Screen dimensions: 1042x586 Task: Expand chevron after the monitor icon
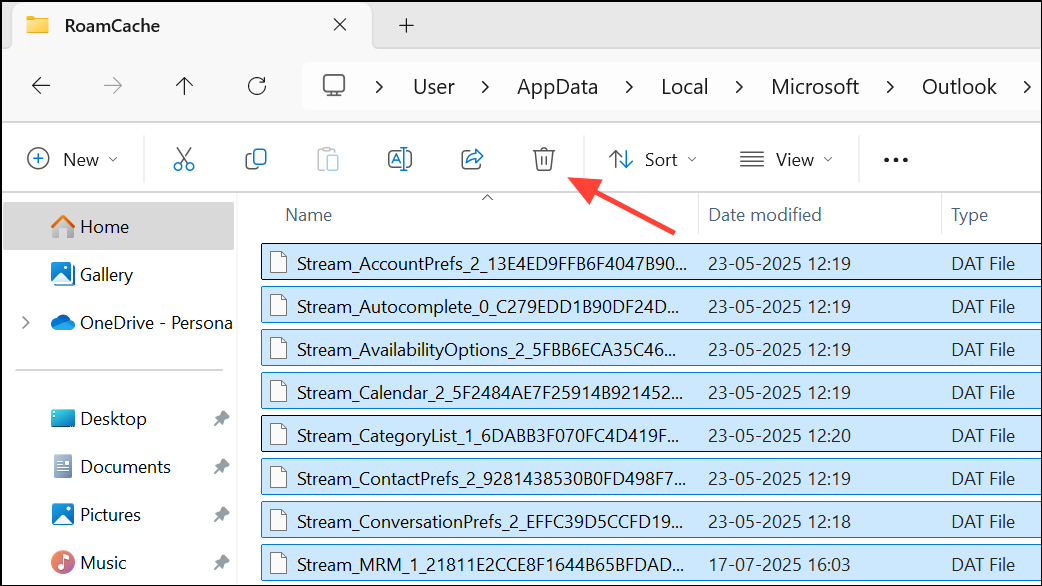pyautogui.click(x=379, y=87)
